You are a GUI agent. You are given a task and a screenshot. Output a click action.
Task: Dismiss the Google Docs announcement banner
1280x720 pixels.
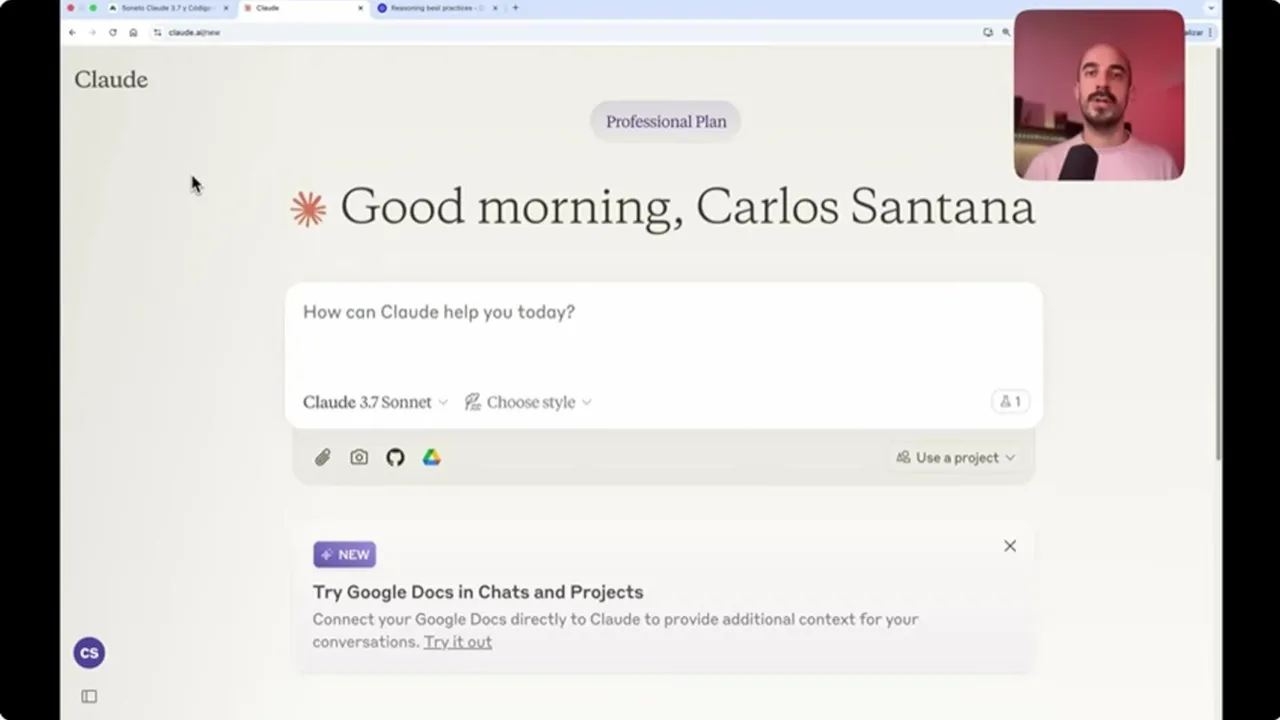pos(1010,546)
